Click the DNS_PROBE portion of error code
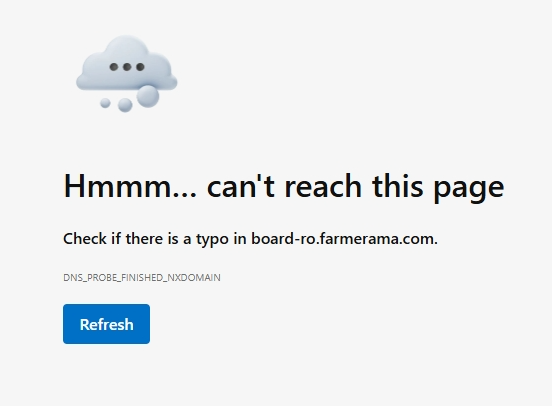Image resolution: width=552 pixels, height=406 pixels. pyautogui.click(x=90, y=277)
